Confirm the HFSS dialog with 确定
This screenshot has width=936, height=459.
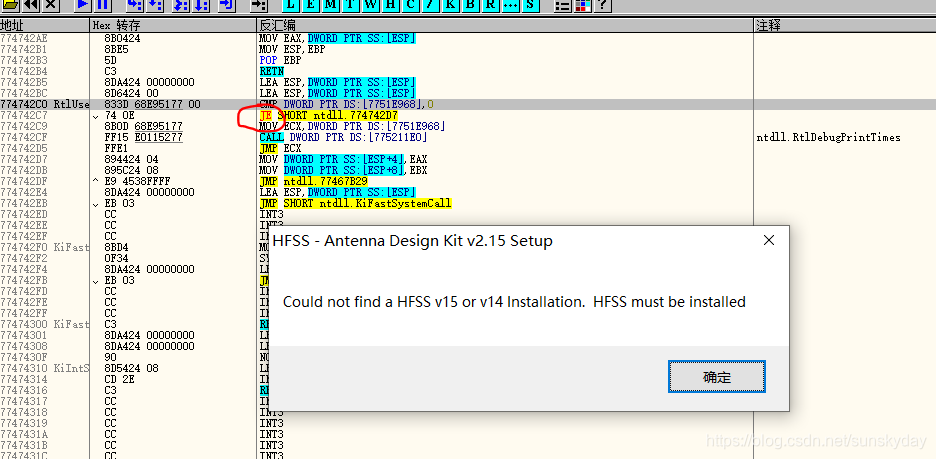coord(716,377)
